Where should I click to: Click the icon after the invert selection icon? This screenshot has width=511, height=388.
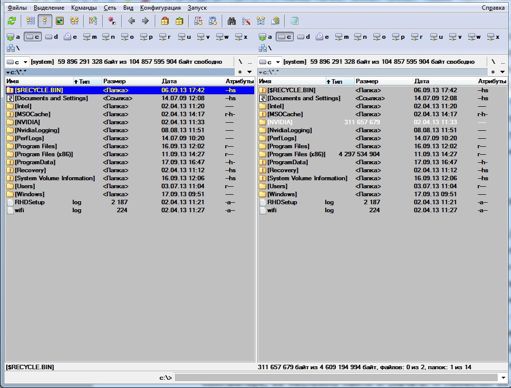112,21
